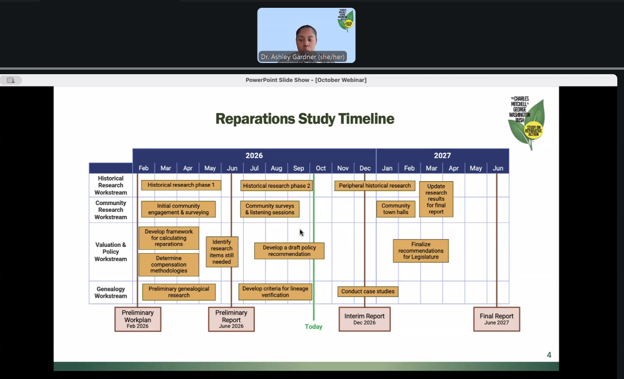This screenshot has height=379, width=624.
Task: Click the slide show window toolbar icon
Action: [x=11, y=80]
